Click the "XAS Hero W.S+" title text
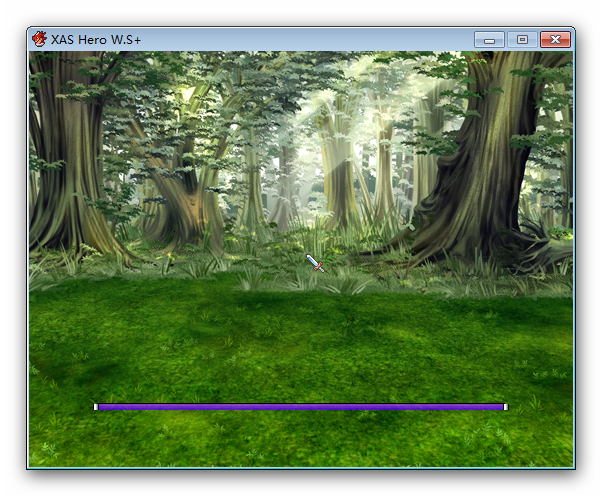The height and width of the screenshot is (496, 602). coord(96,40)
